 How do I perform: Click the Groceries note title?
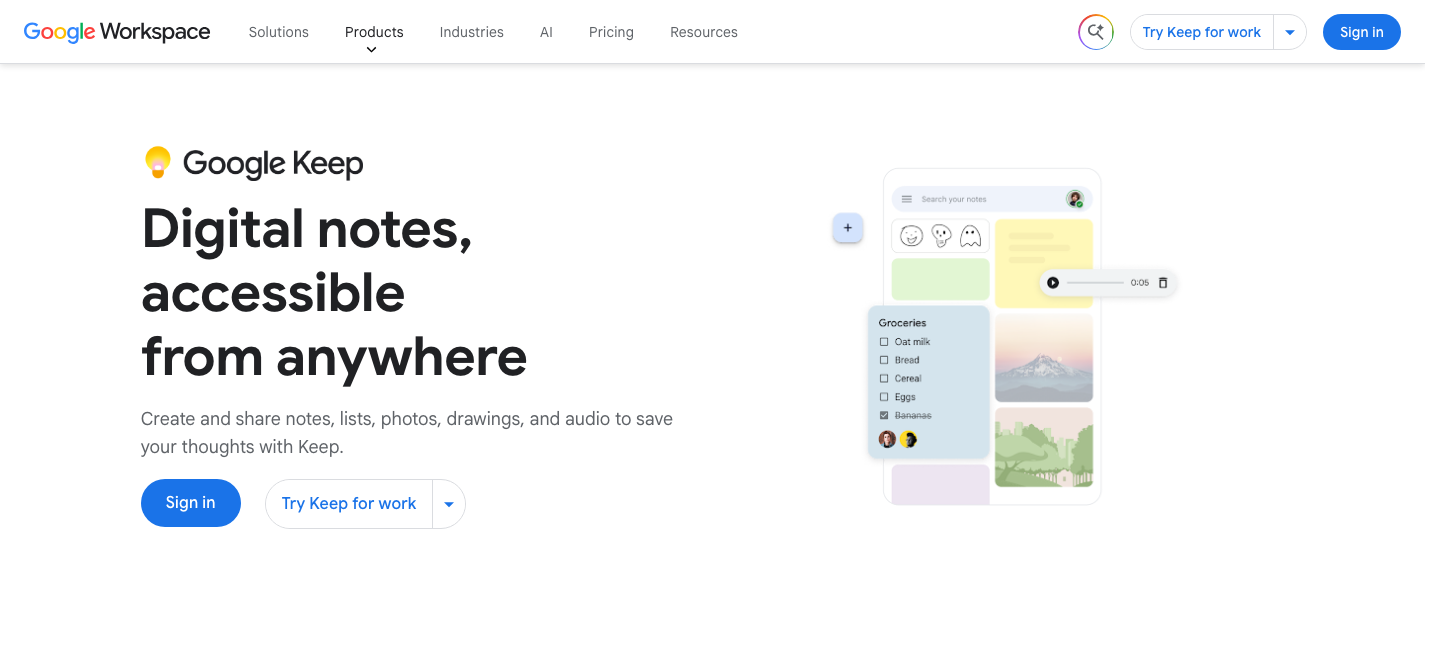coord(902,323)
